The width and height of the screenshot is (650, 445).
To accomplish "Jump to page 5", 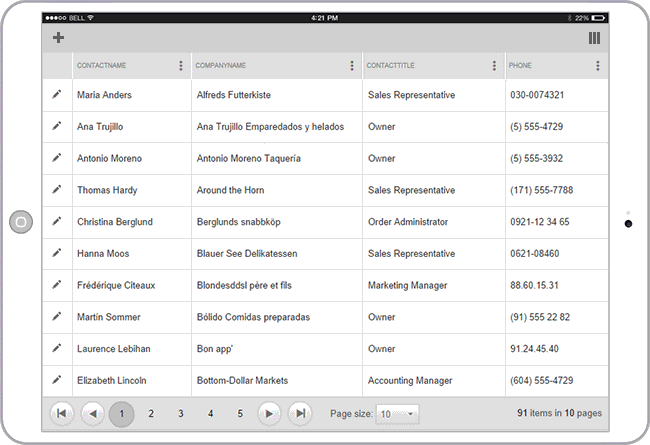I will 240,413.
